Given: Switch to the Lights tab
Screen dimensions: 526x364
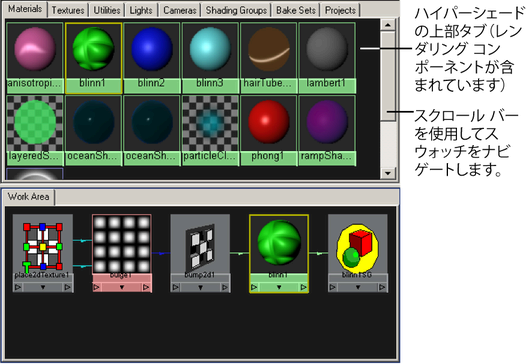Looking at the screenshot, I should (141, 10).
